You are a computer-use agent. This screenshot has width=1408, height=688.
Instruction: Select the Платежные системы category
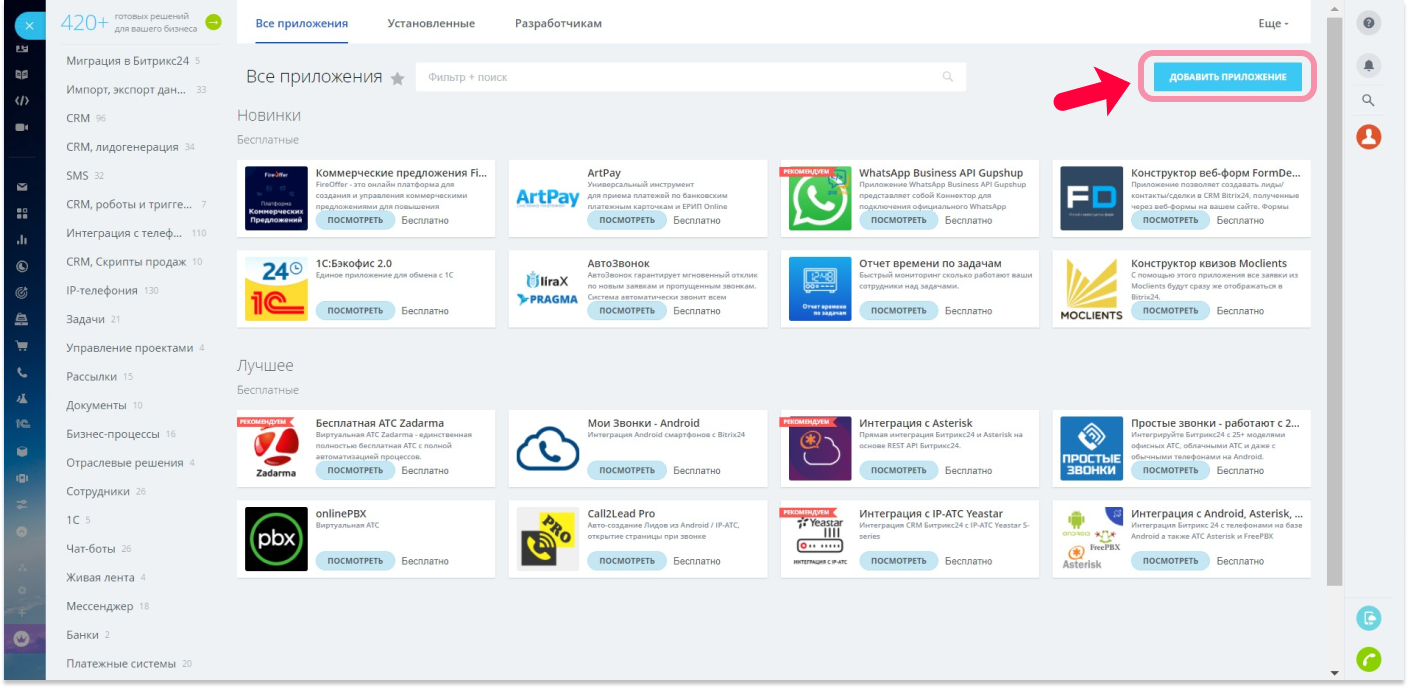click(x=121, y=664)
